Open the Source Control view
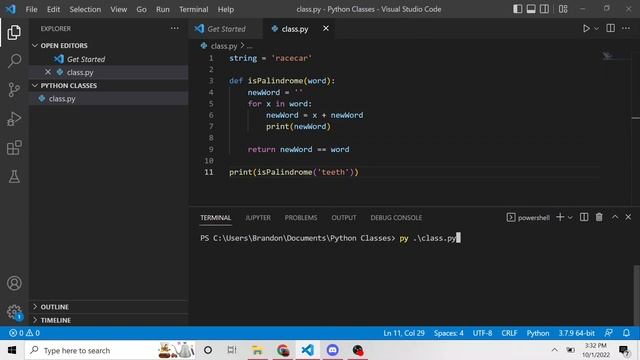 (14, 89)
